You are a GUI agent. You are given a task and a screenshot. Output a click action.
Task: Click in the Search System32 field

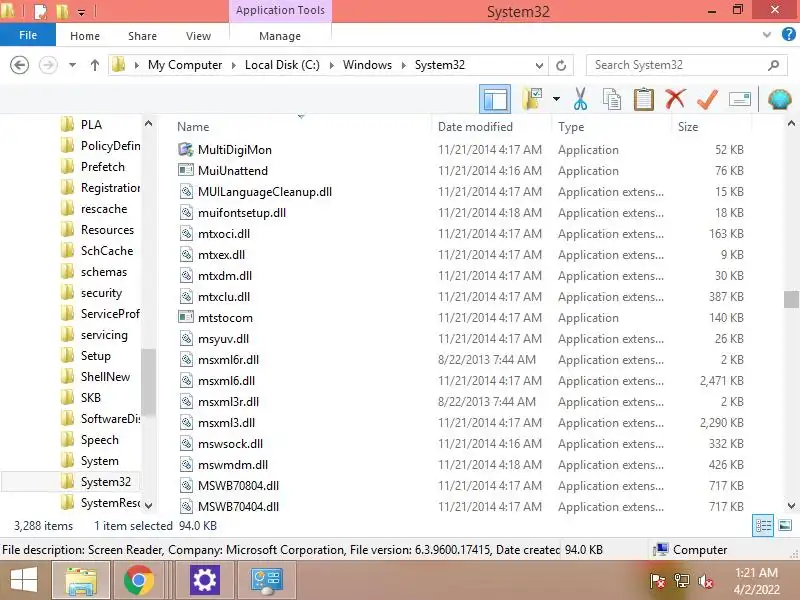[686, 65]
